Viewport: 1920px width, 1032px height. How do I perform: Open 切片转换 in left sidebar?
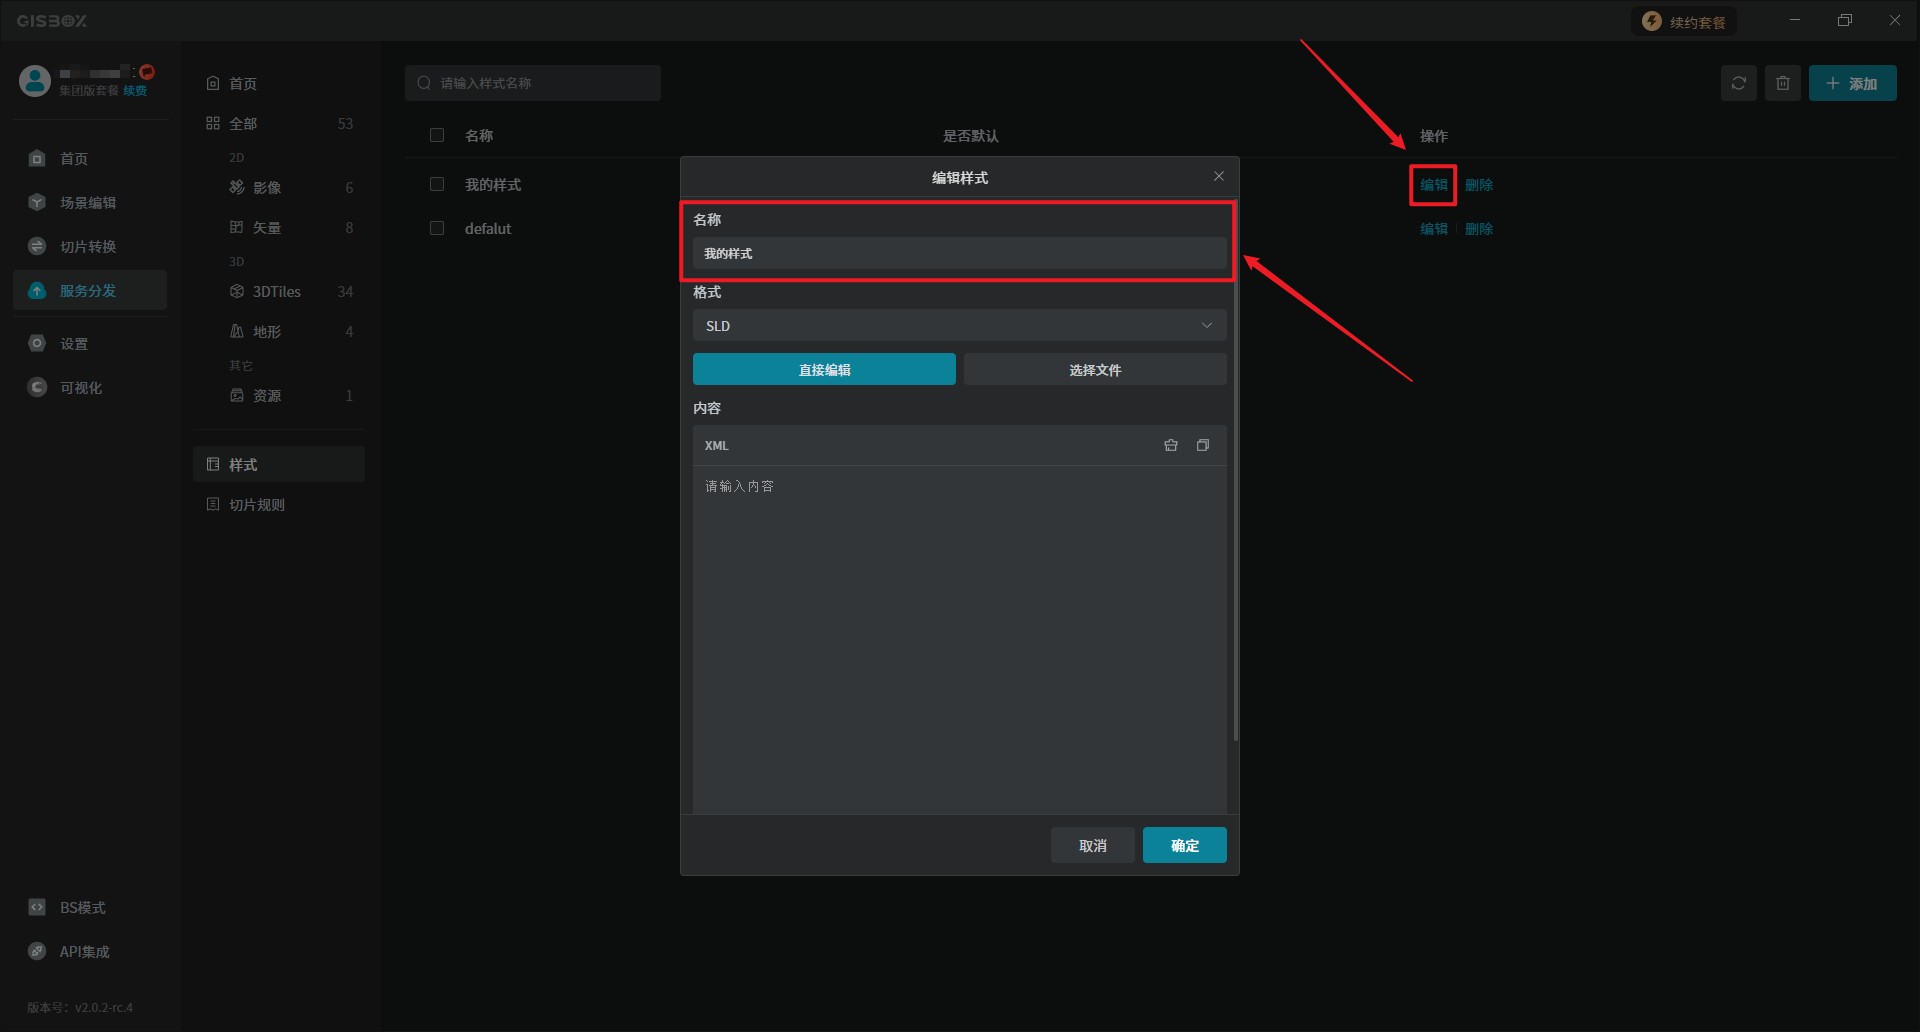[x=87, y=247]
